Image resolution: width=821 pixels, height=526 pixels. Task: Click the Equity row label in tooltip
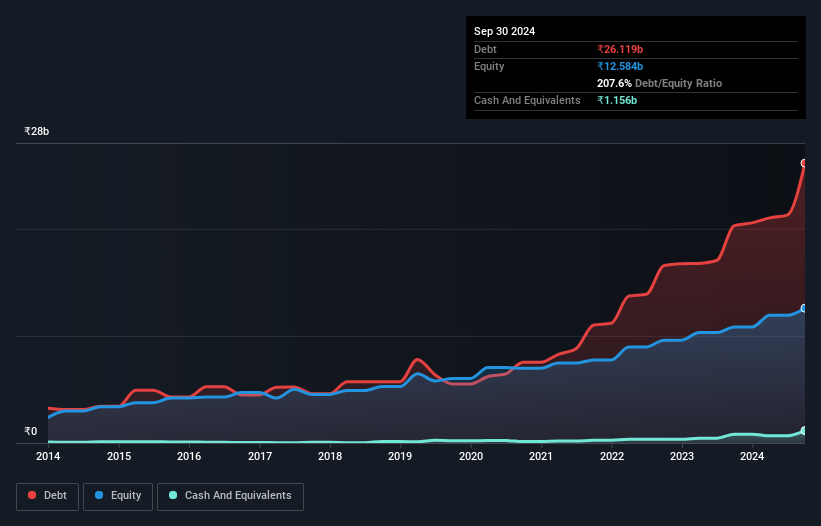(x=489, y=66)
